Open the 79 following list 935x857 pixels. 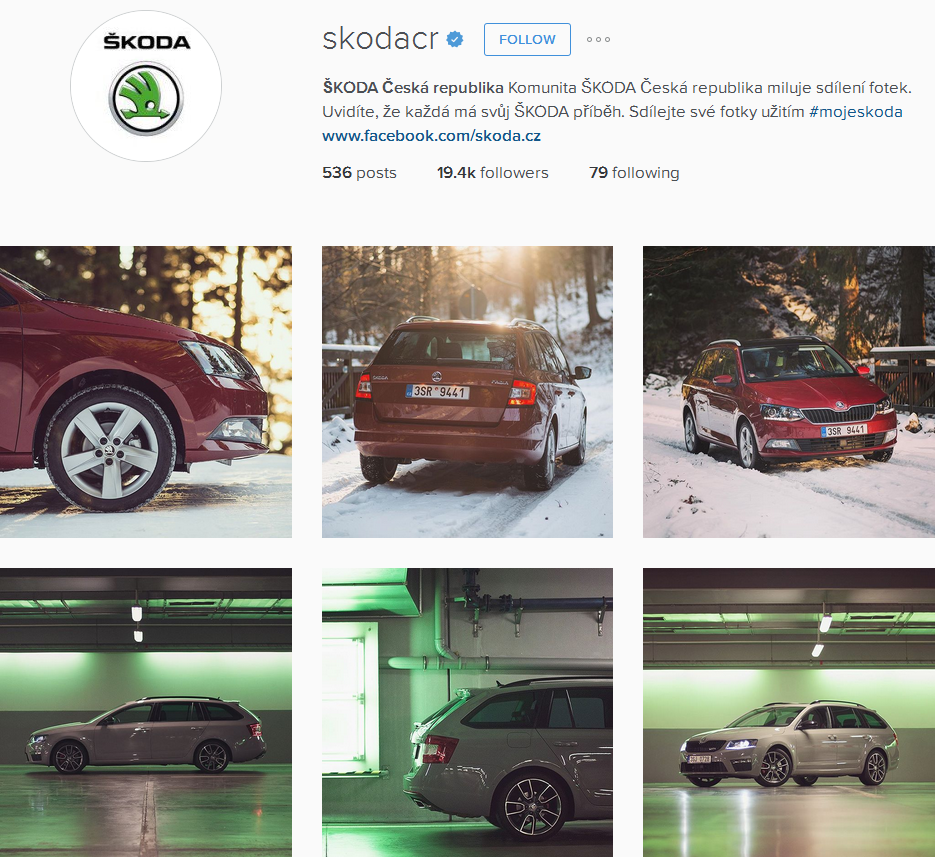pyautogui.click(x=634, y=172)
